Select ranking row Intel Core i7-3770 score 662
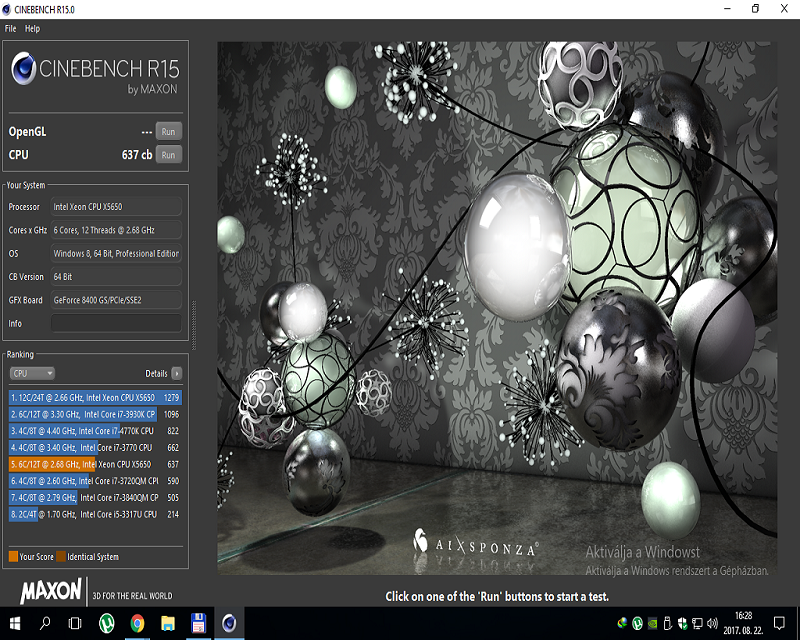 (x=95, y=448)
